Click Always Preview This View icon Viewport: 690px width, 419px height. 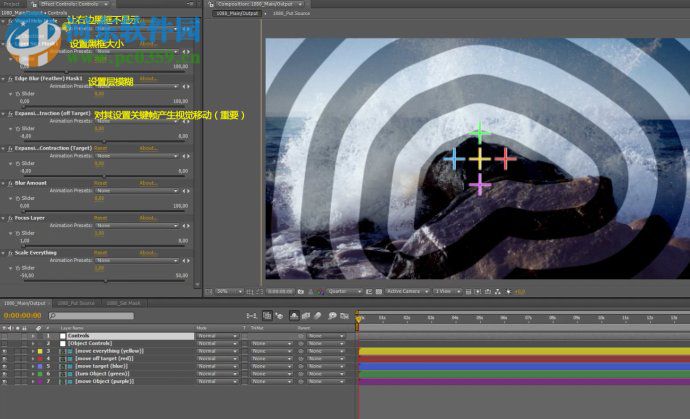coord(209,291)
